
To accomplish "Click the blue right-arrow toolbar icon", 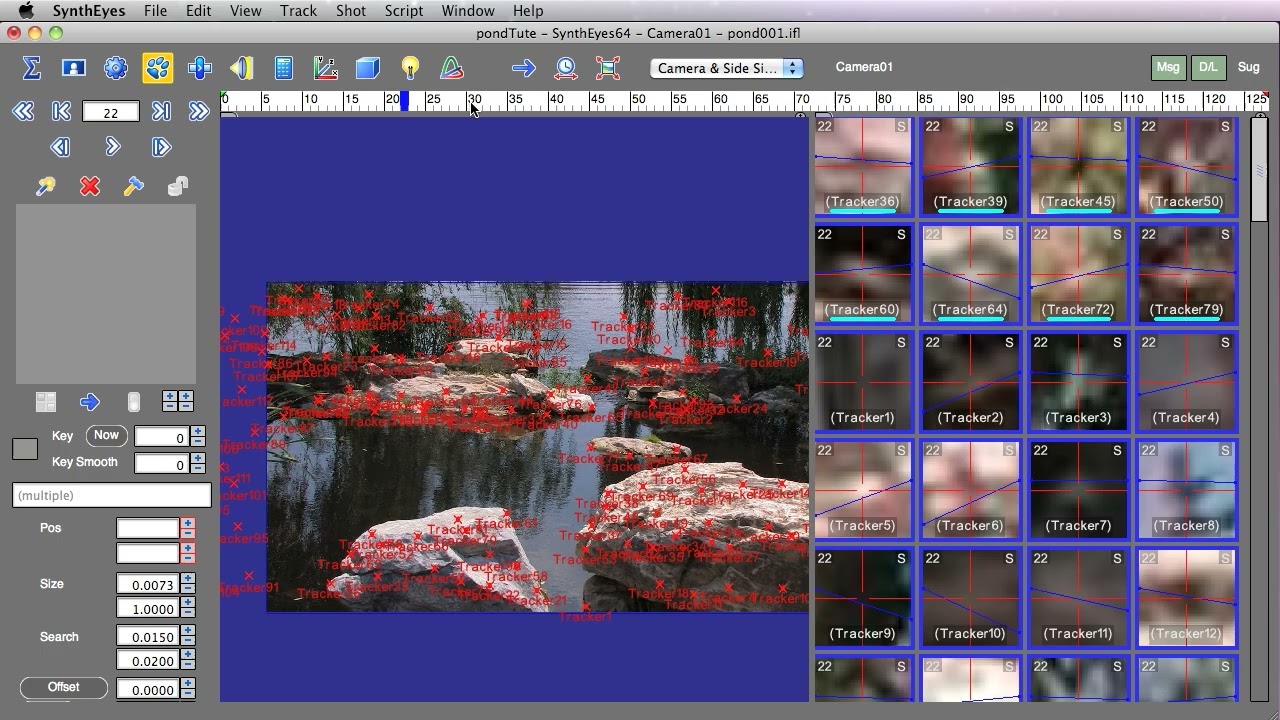I will (x=523, y=68).
